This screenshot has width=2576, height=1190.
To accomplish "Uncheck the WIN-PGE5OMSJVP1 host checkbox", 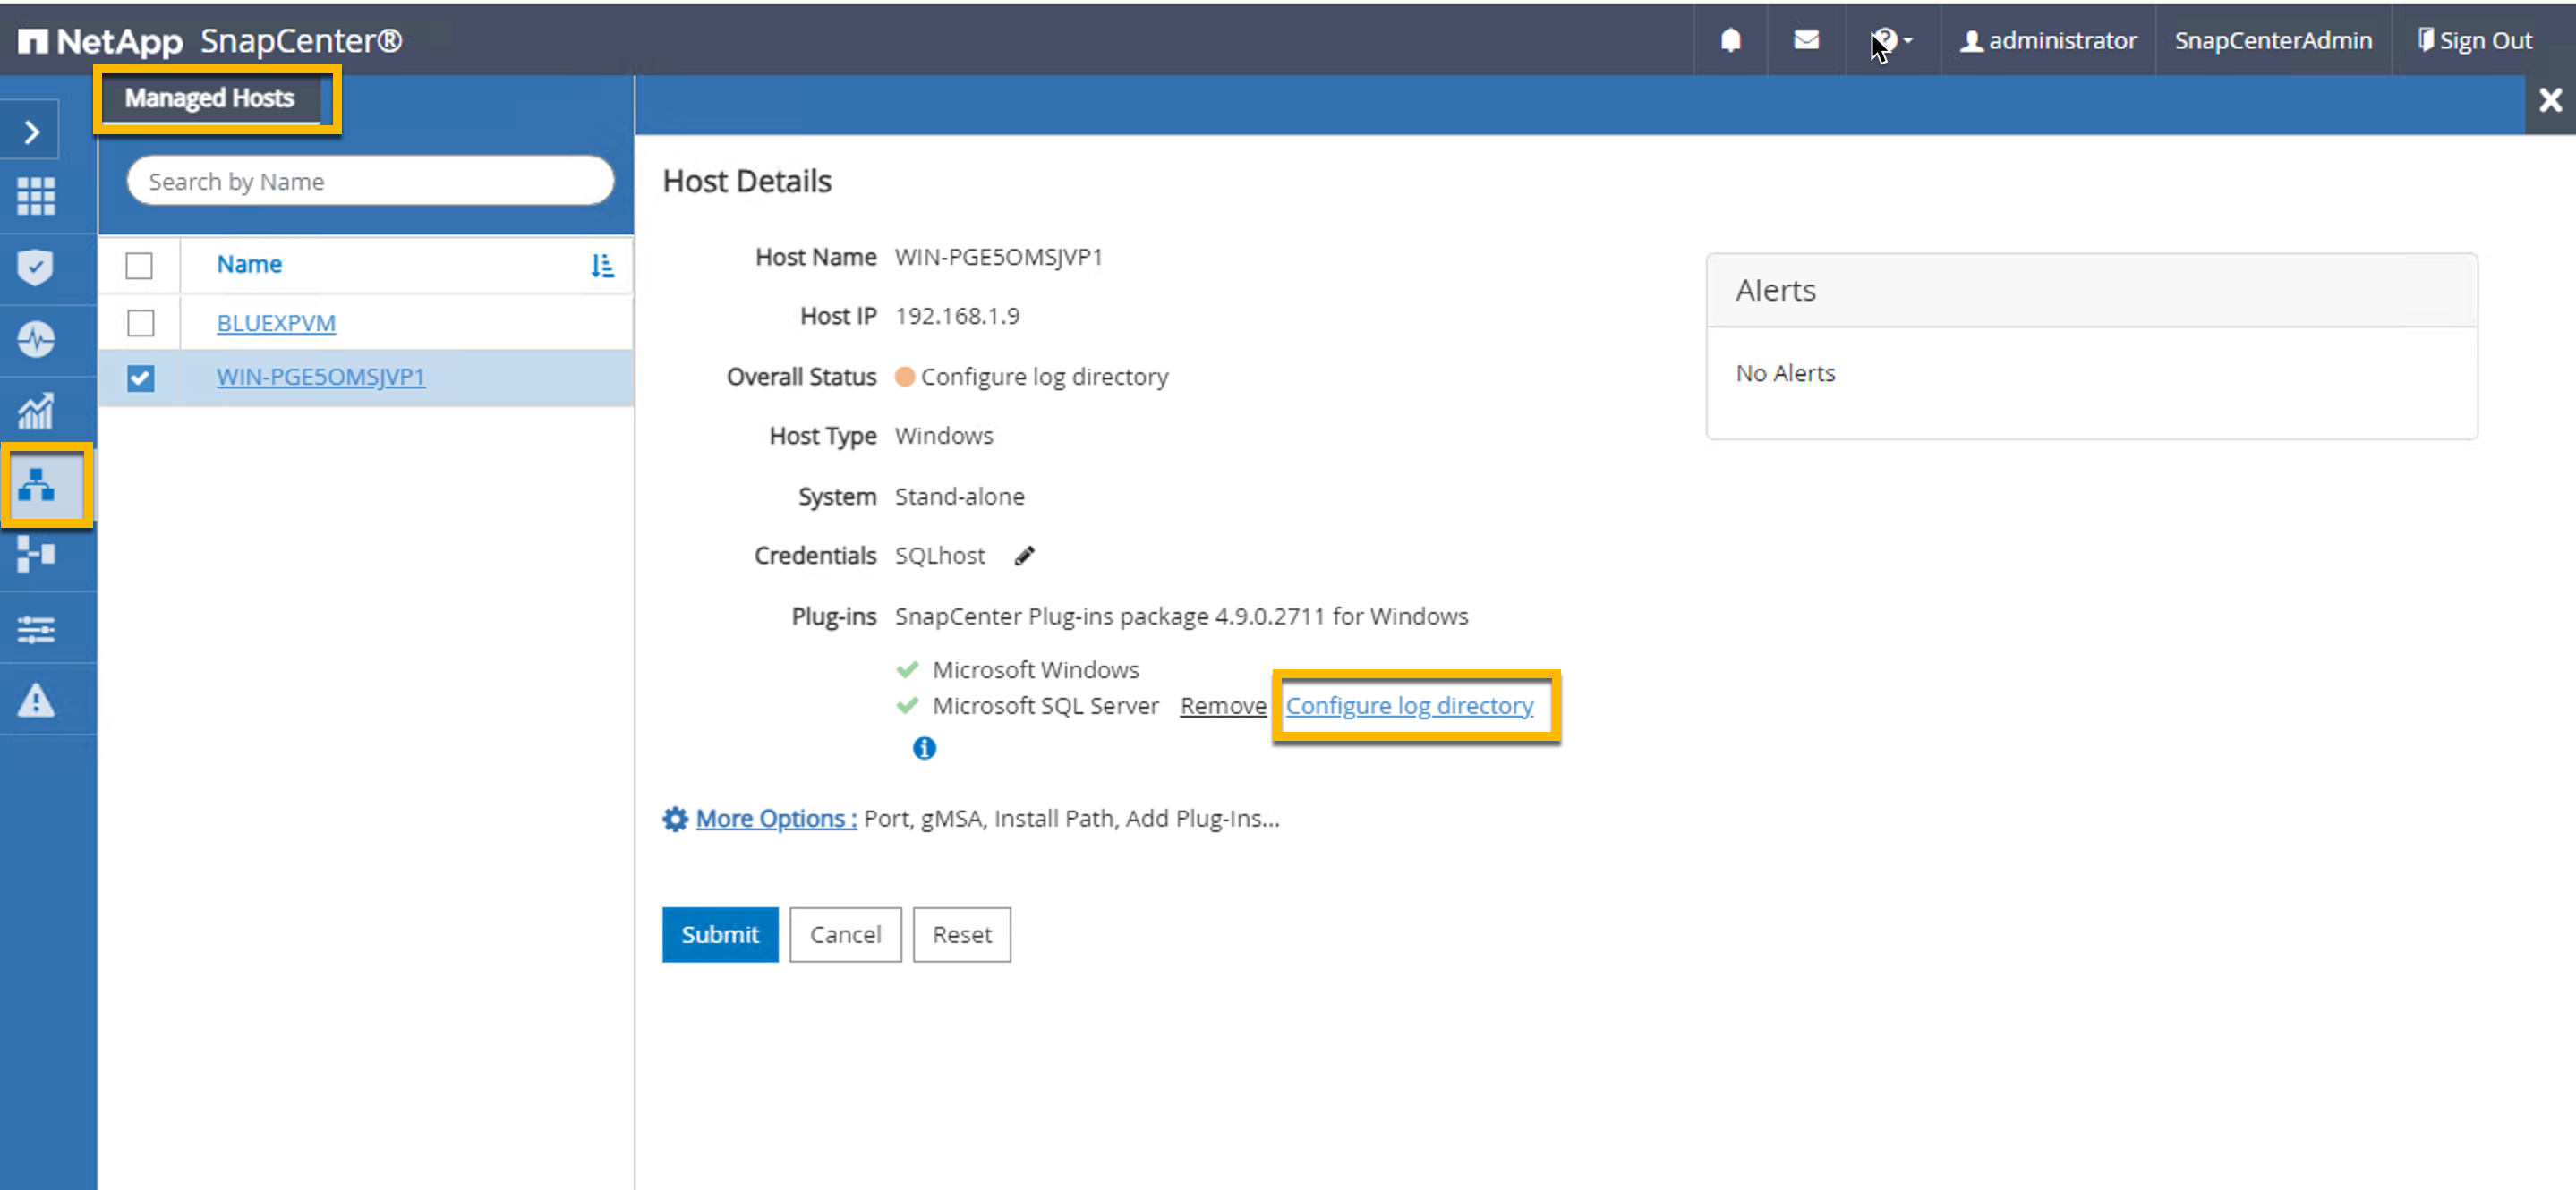I will click(x=140, y=378).
